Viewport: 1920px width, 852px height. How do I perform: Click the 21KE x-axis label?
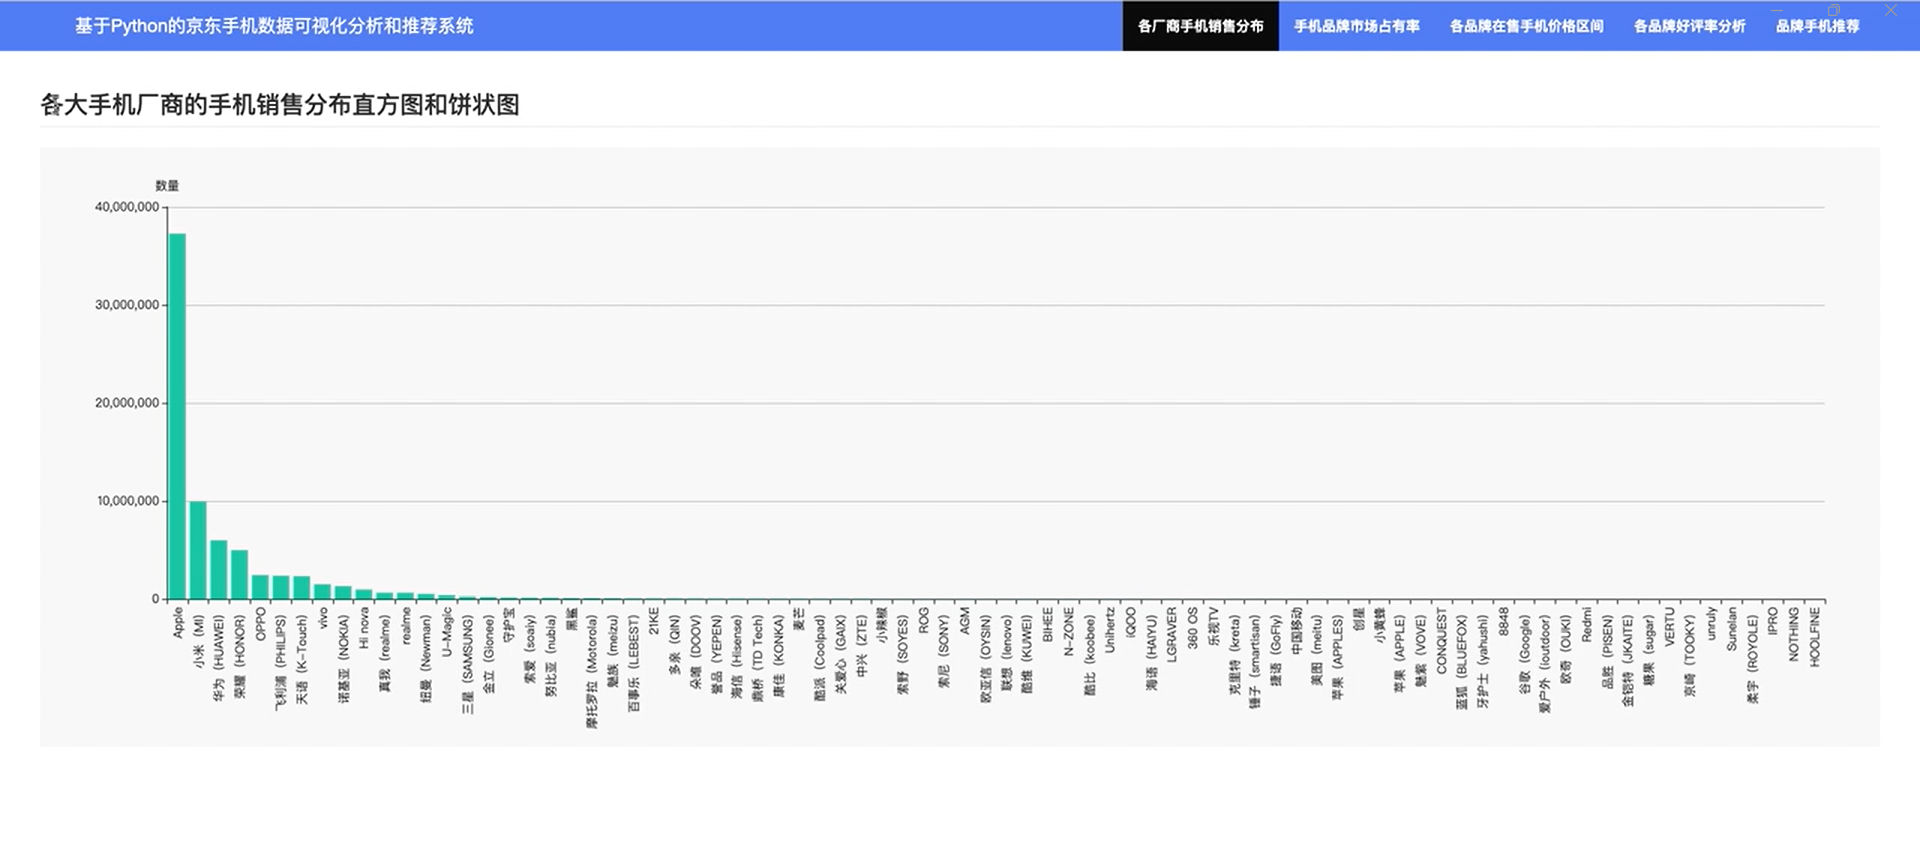tap(654, 621)
